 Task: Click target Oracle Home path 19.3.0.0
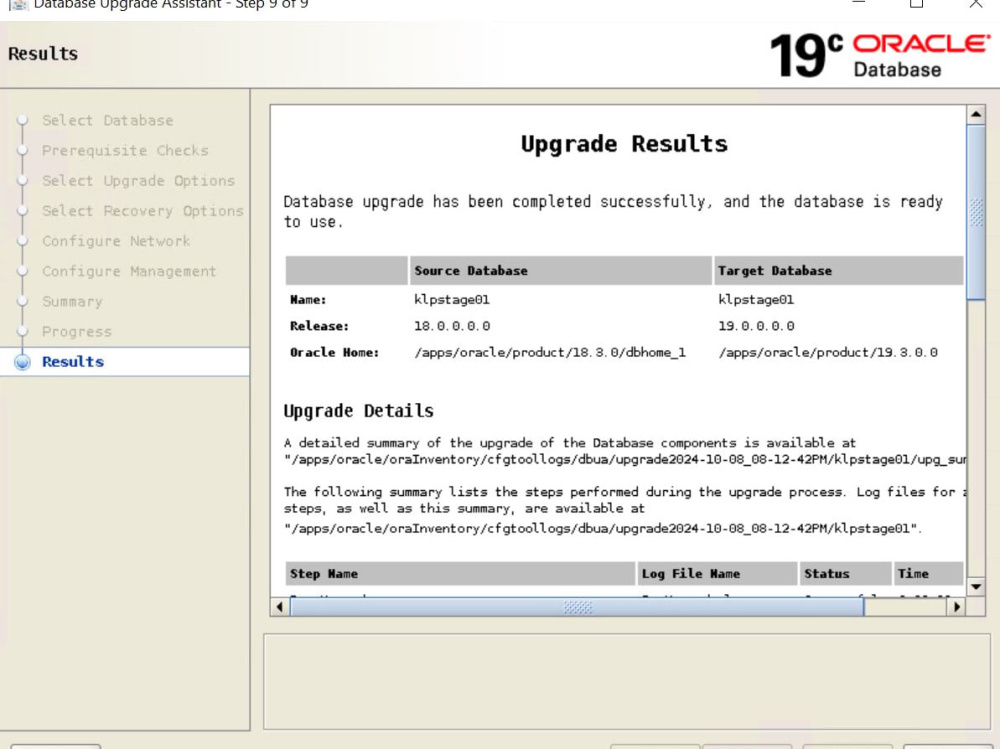(828, 352)
